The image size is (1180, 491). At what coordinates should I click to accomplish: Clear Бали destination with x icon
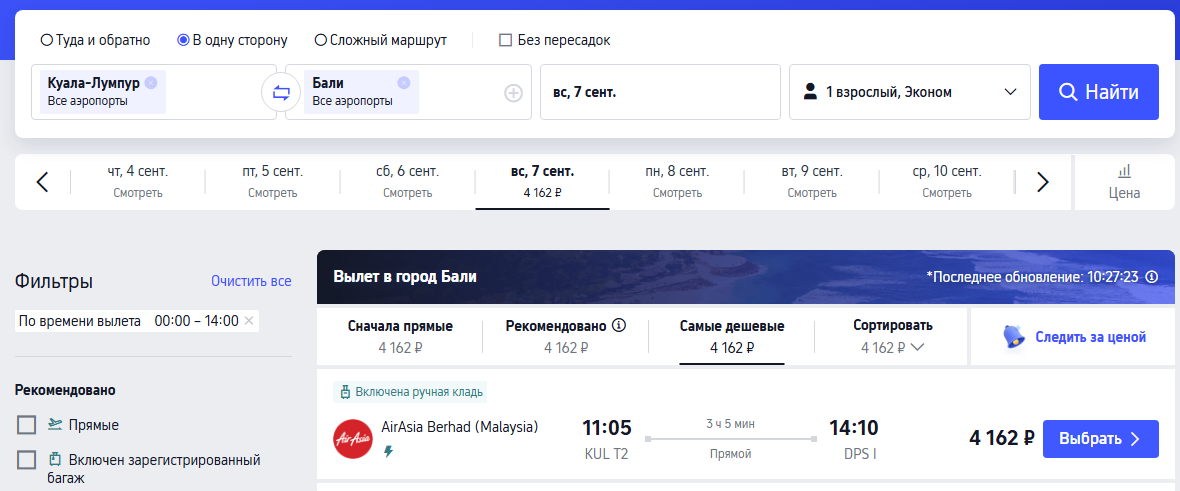404,83
